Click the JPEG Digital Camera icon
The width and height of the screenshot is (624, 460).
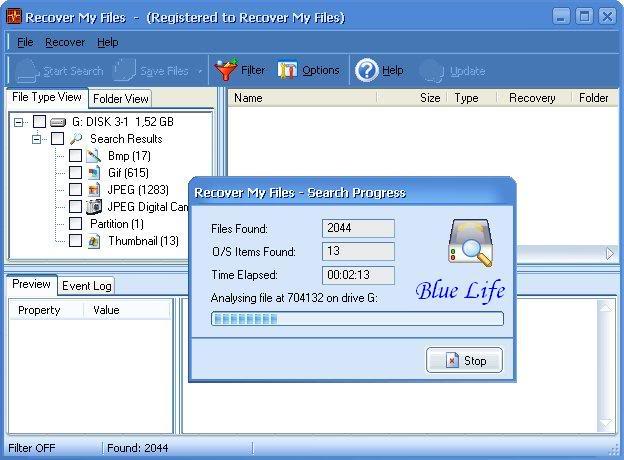pyautogui.click(x=94, y=207)
